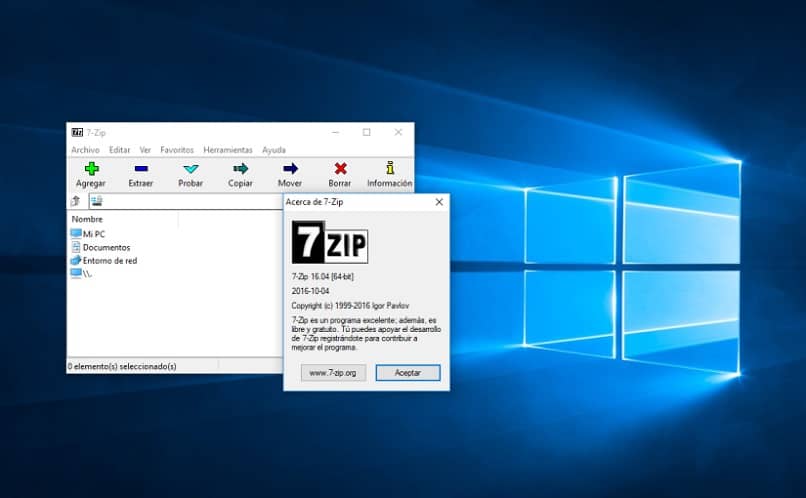Image resolution: width=806 pixels, height=498 pixels.
Task: Click the Acerca de 7-Zip dialog title
Action: pyautogui.click(x=314, y=202)
